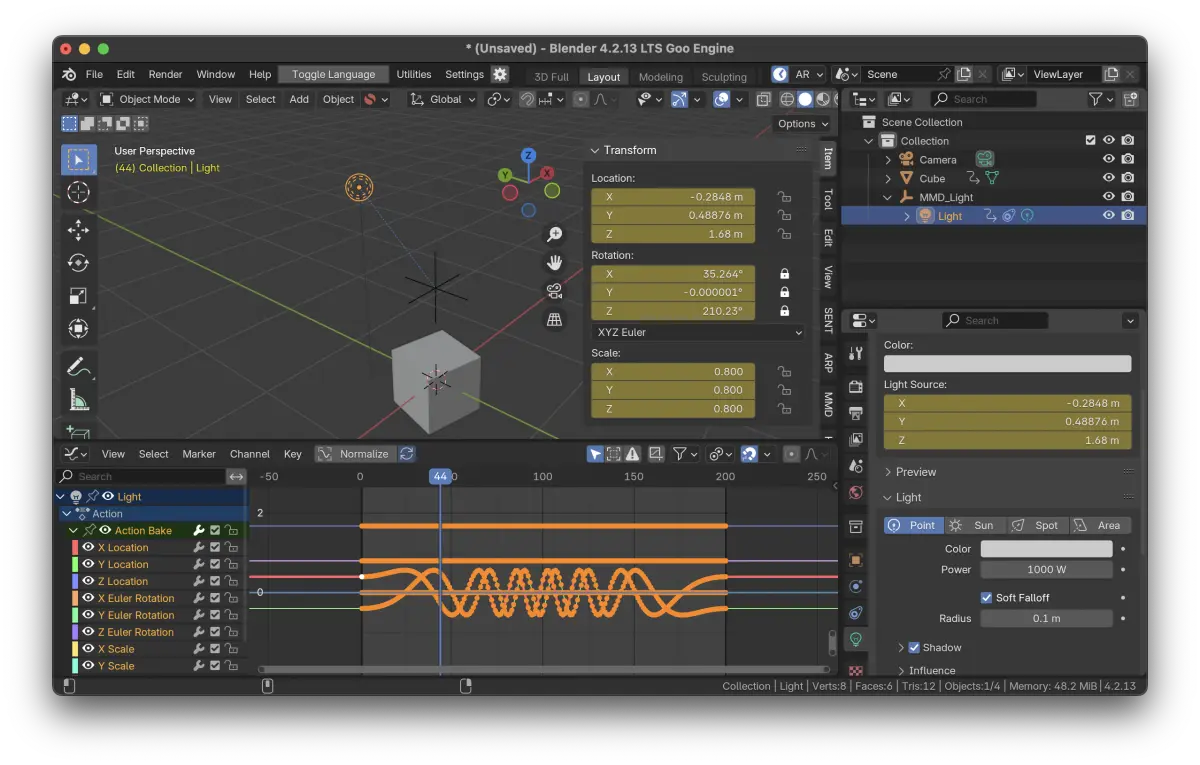Hide the Cube in the outliner
The height and width of the screenshot is (765, 1200).
pos(1108,178)
